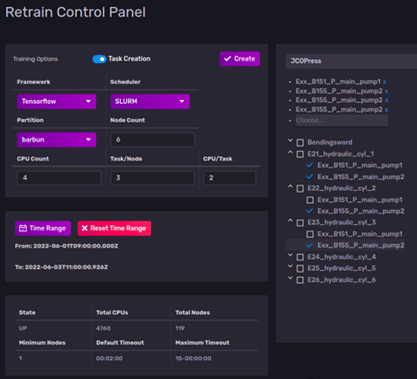Image resolution: width=417 pixels, height=379 pixels.
Task: Uncheck Exx_B155_P_main_pump2 under E21_hydraulic_cyl_1
Action: (310, 177)
